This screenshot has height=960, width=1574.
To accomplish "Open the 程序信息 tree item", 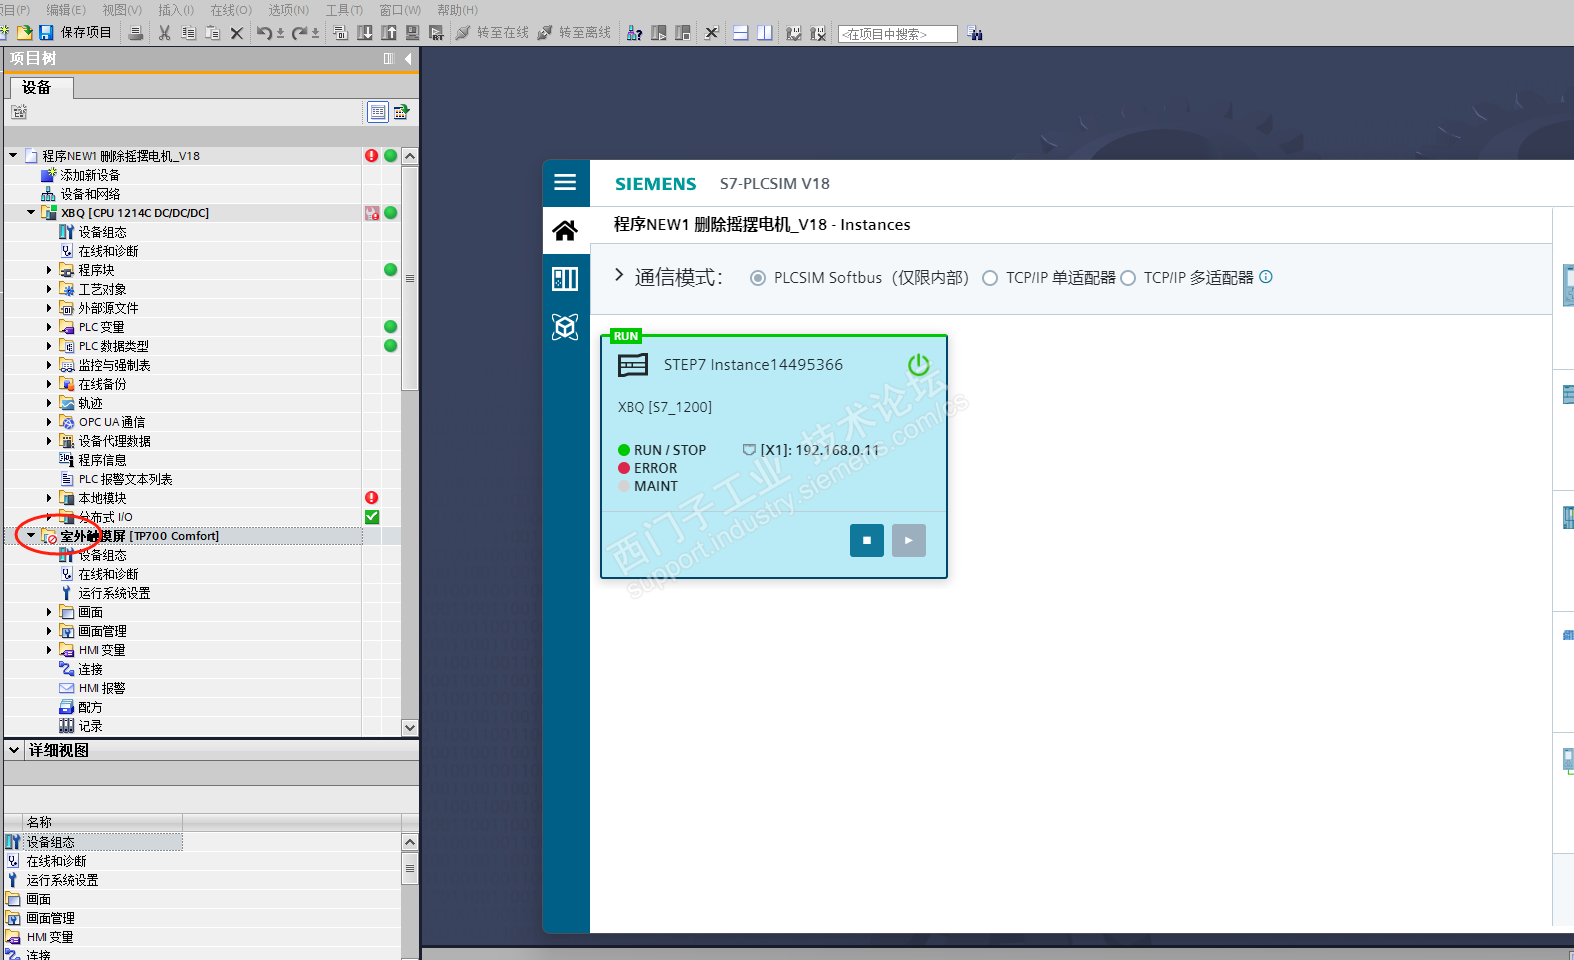I will coord(102,460).
